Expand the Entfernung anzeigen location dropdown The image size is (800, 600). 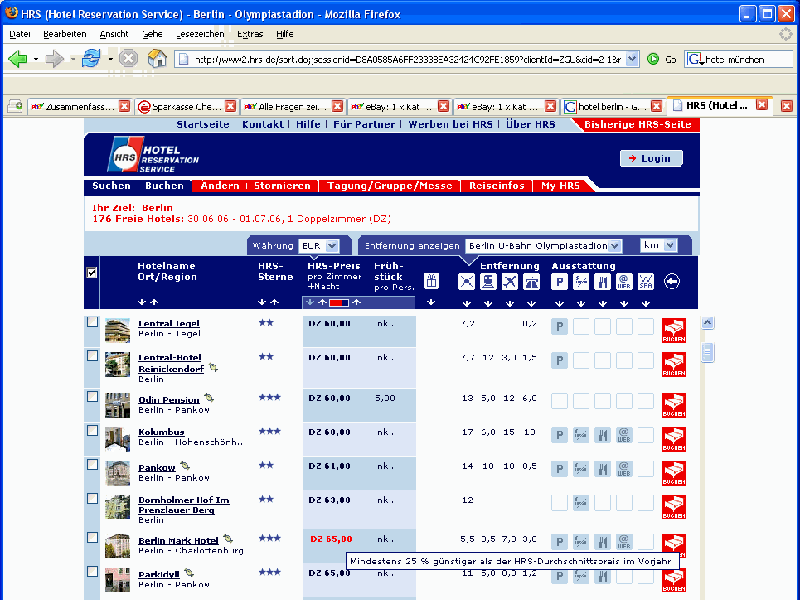(x=544, y=245)
